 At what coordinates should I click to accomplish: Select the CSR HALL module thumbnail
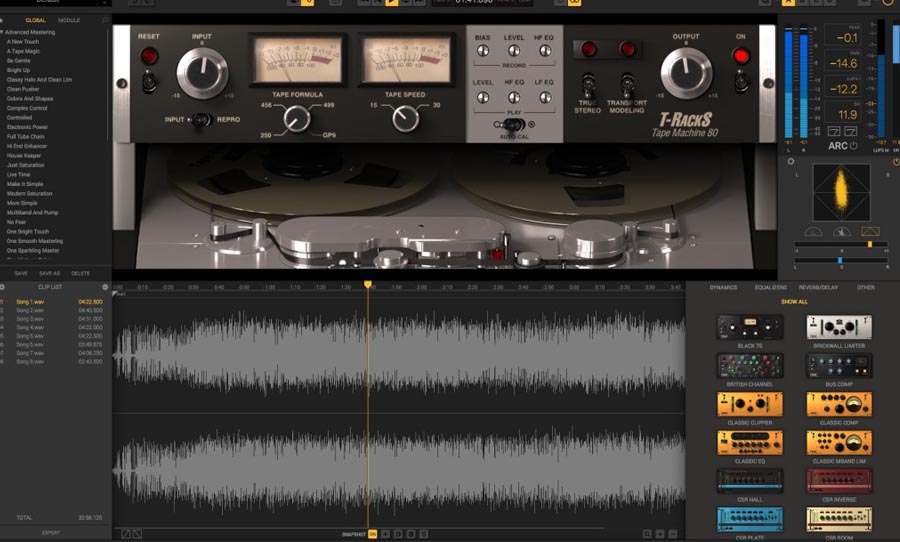click(750, 481)
